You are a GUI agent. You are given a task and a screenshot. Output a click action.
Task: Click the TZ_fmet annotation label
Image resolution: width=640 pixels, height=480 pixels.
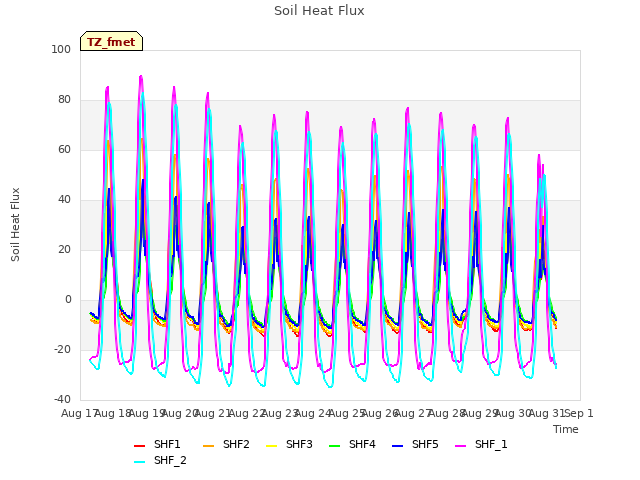(111, 41)
